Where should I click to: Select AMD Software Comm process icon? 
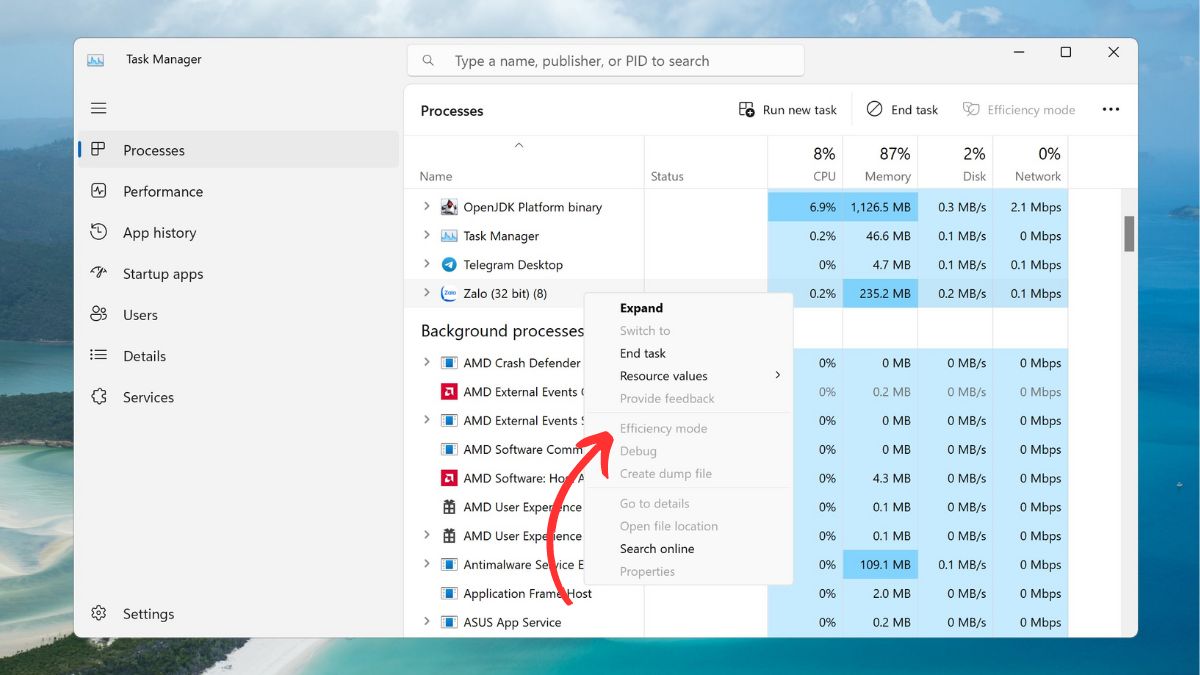[x=449, y=449]
